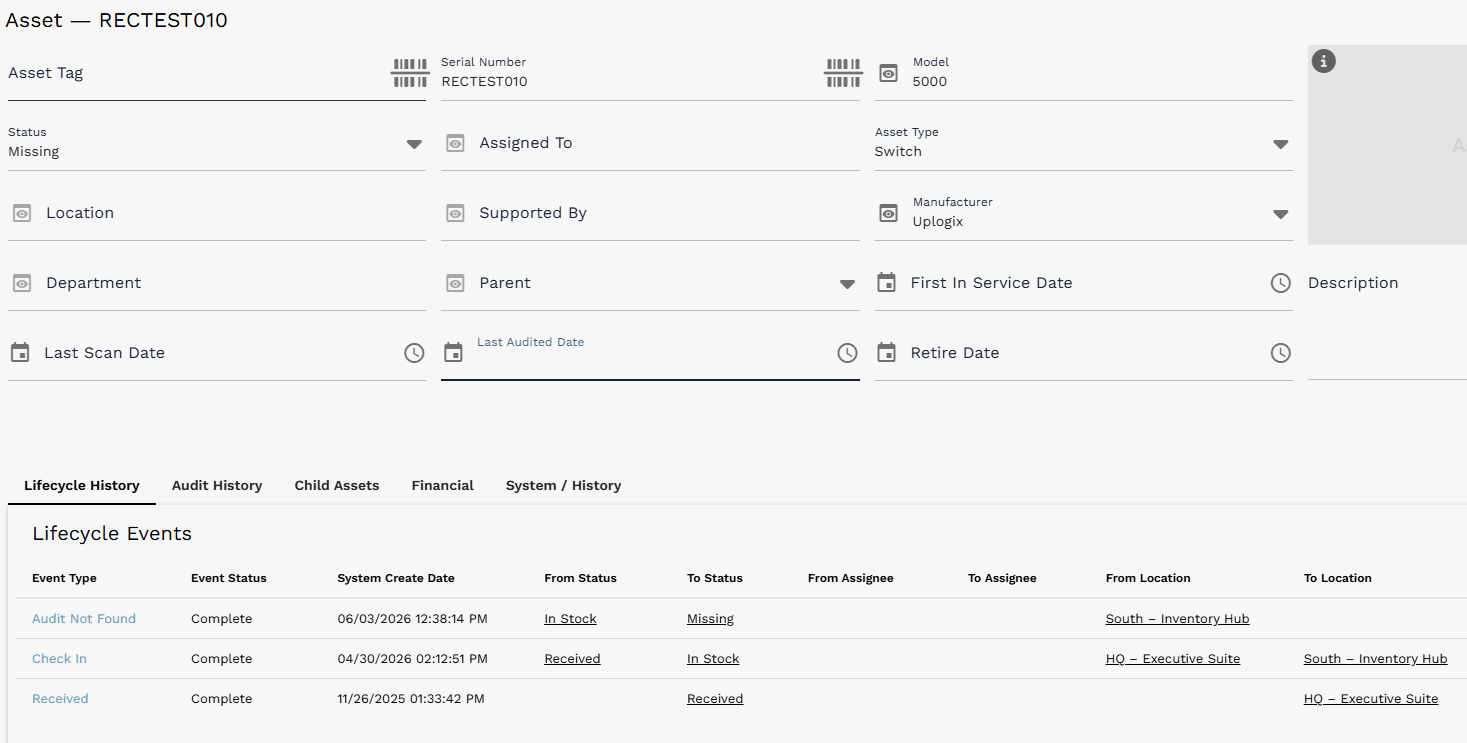This screenshot has width=1467, height=743.
Task: Click the To Location column header
Action: coord(1338,578)
